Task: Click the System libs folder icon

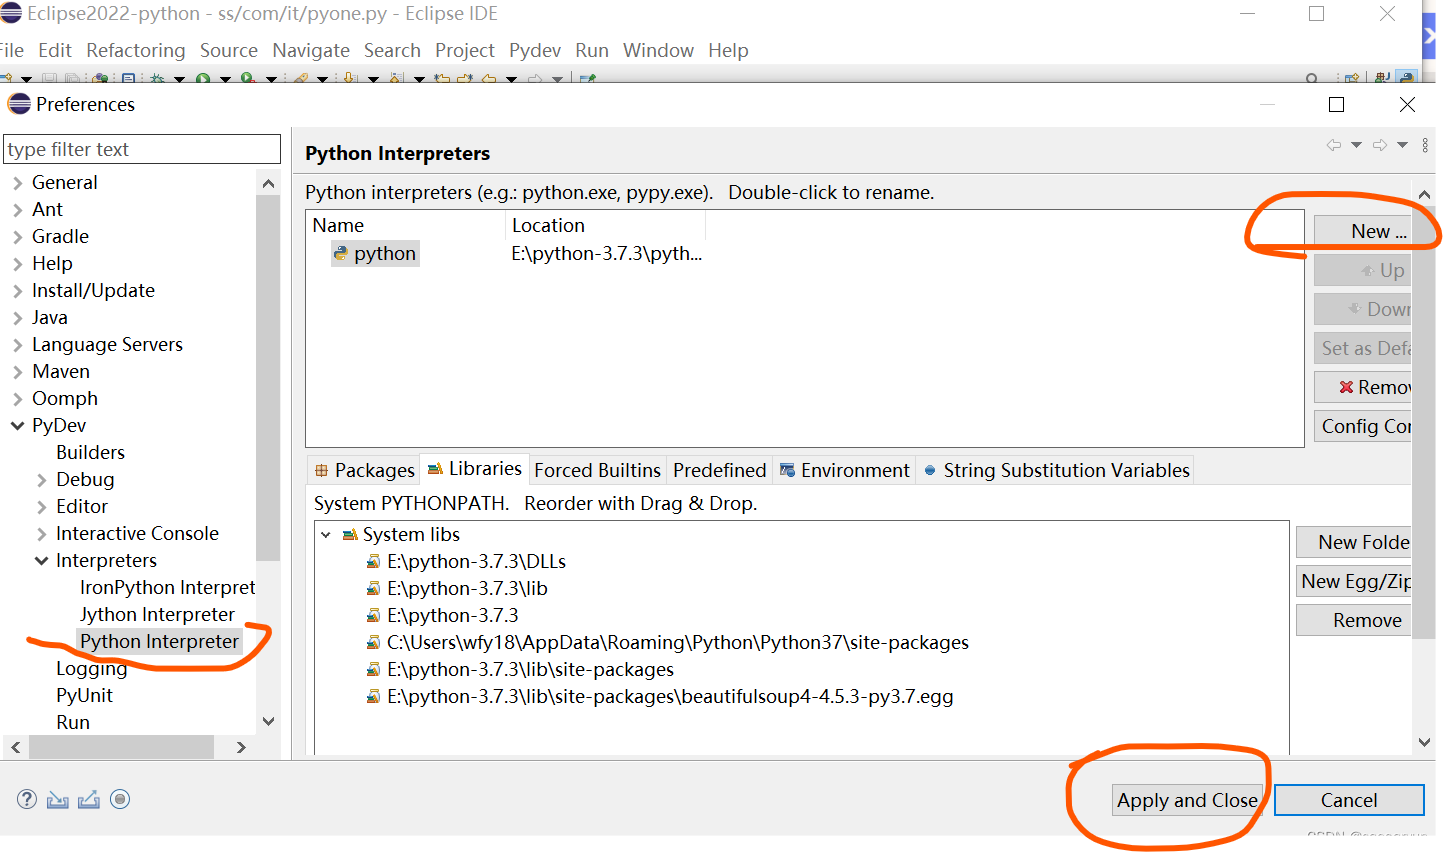Action: (x=350, y=535)
